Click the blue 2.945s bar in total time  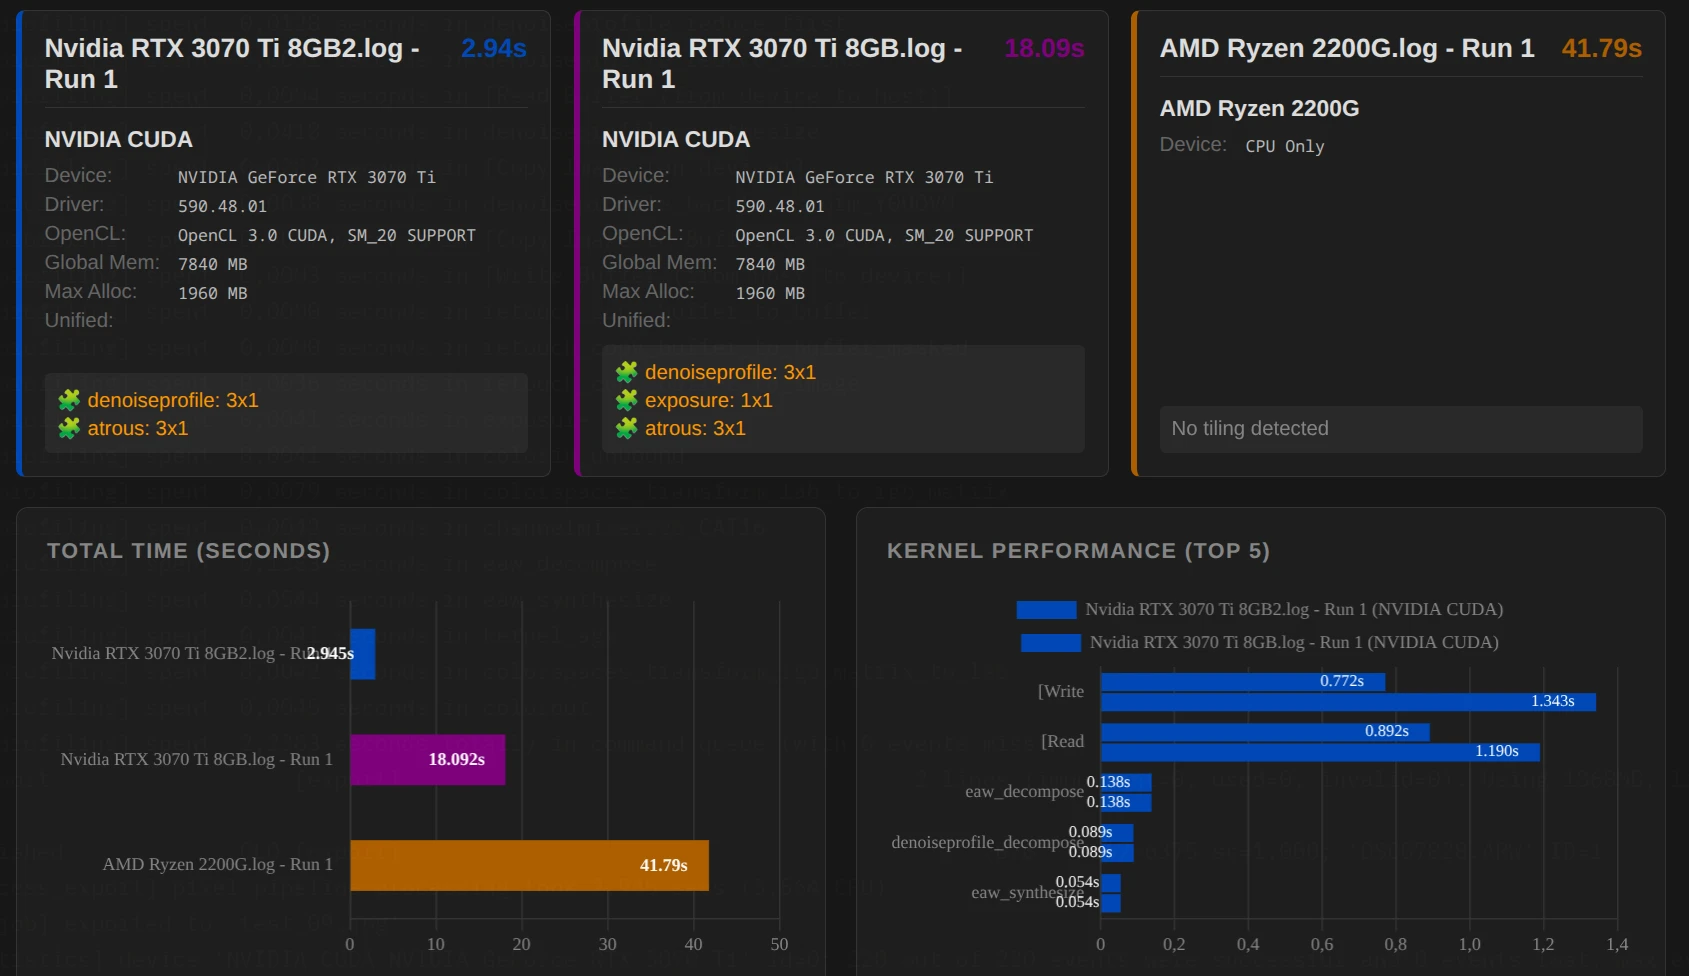pos(363,654)
